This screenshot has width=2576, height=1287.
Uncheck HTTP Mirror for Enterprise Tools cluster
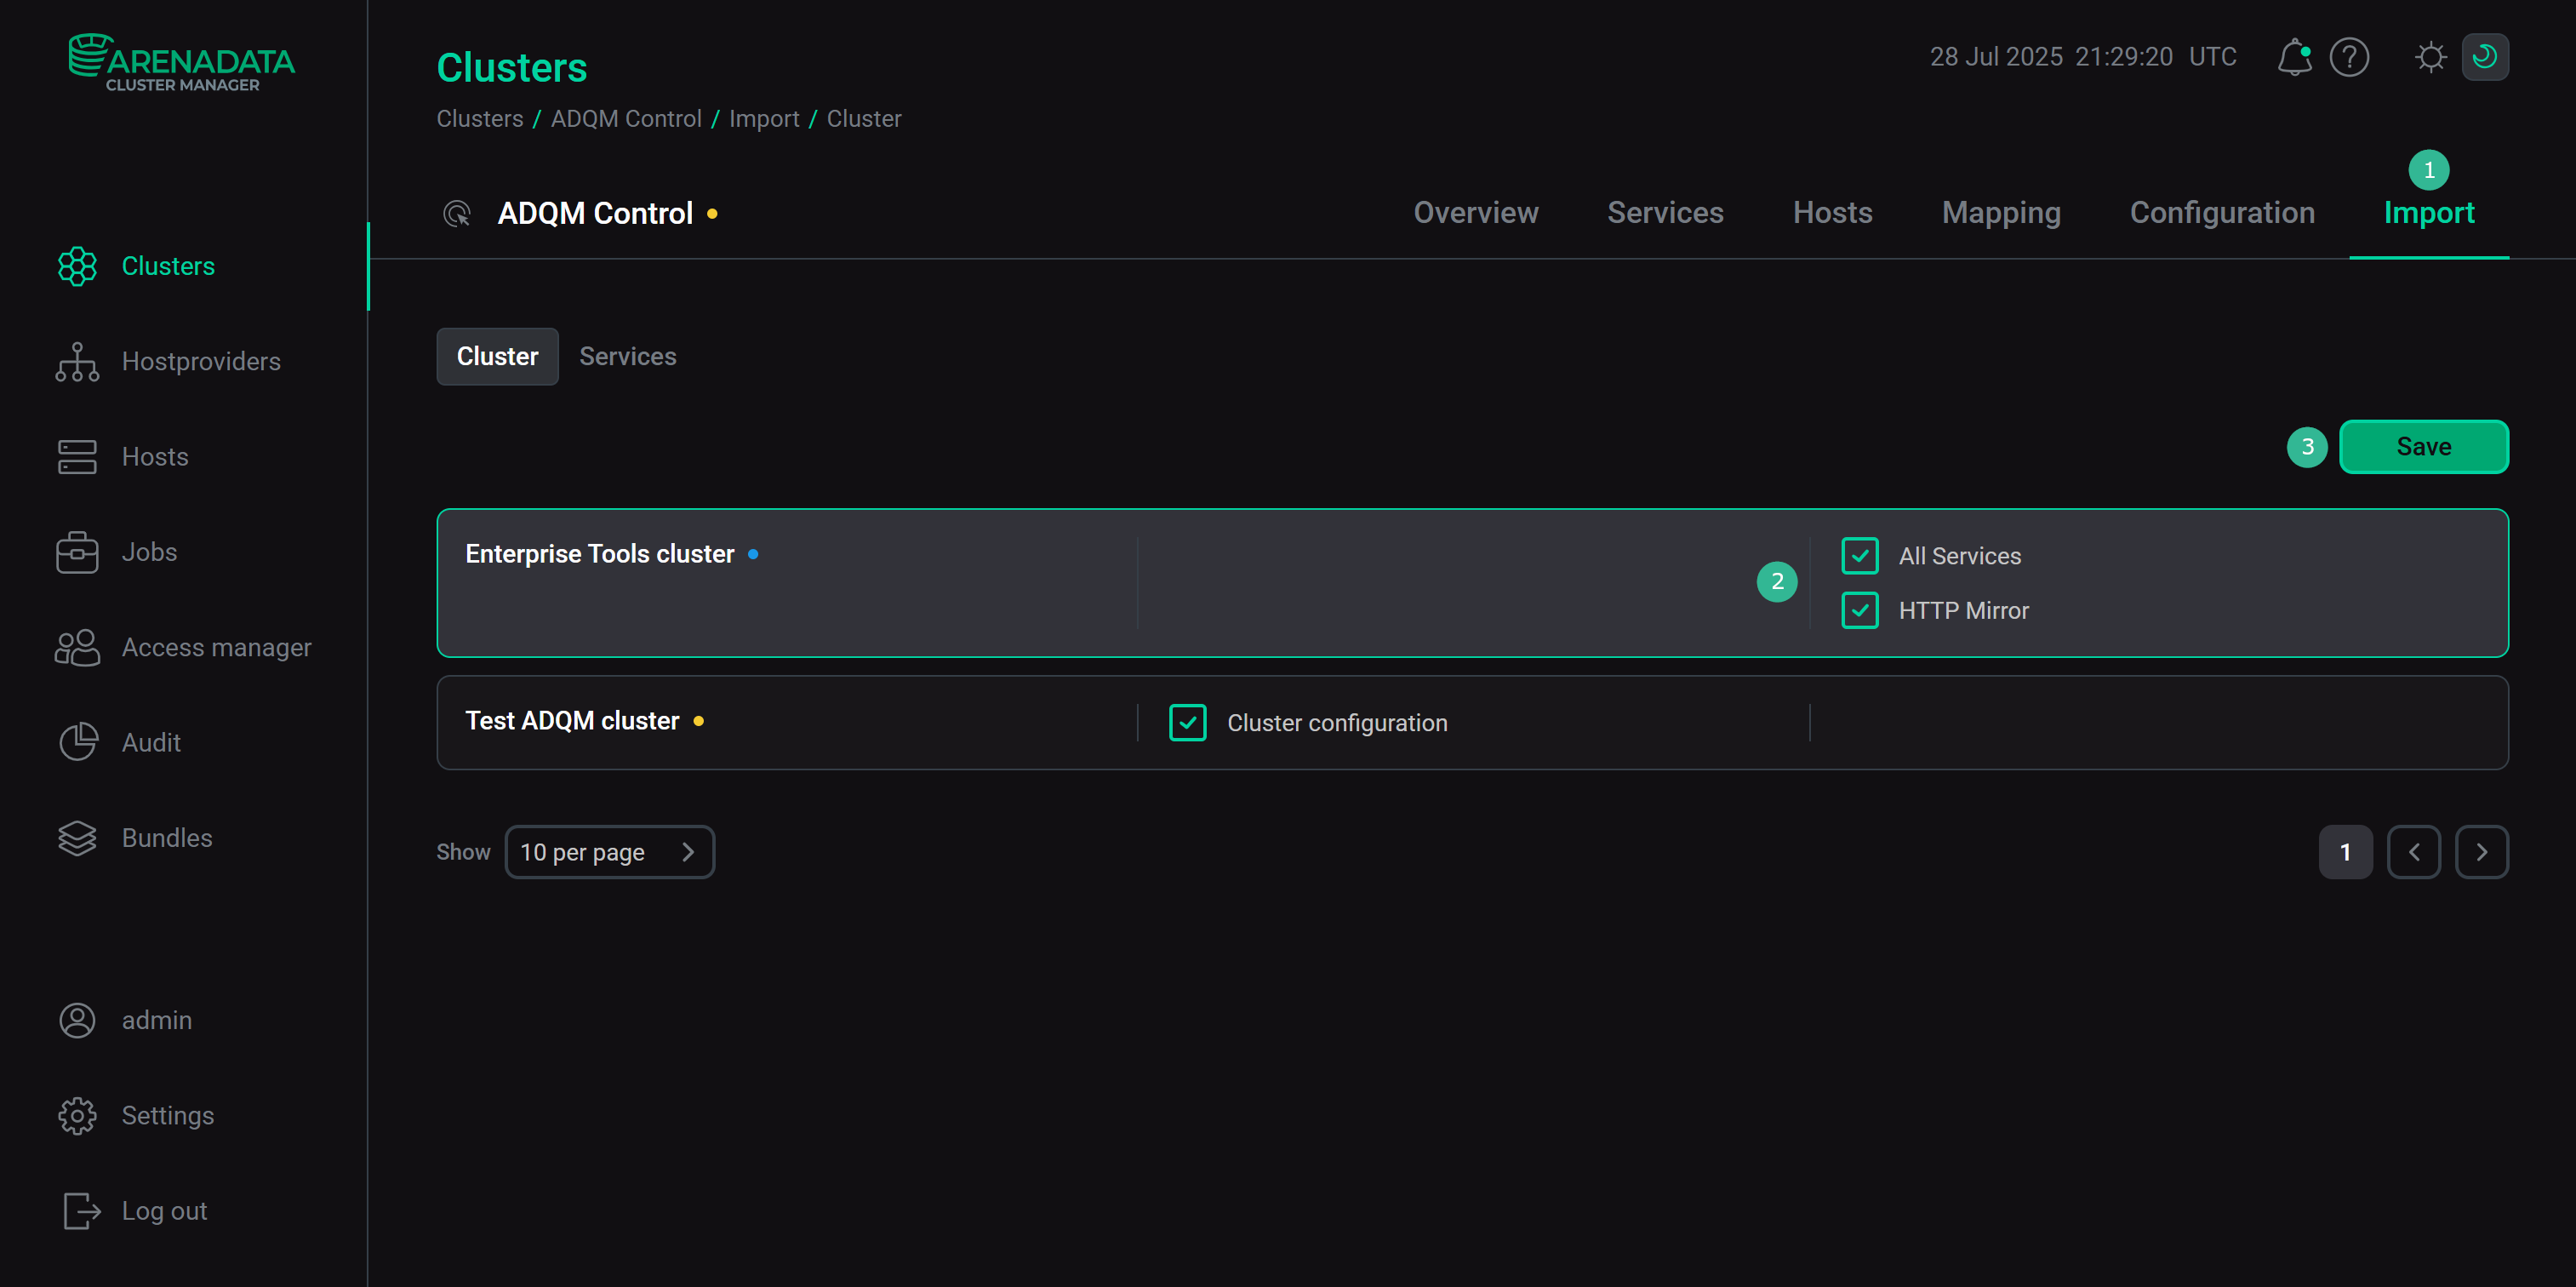(1859, 610)
